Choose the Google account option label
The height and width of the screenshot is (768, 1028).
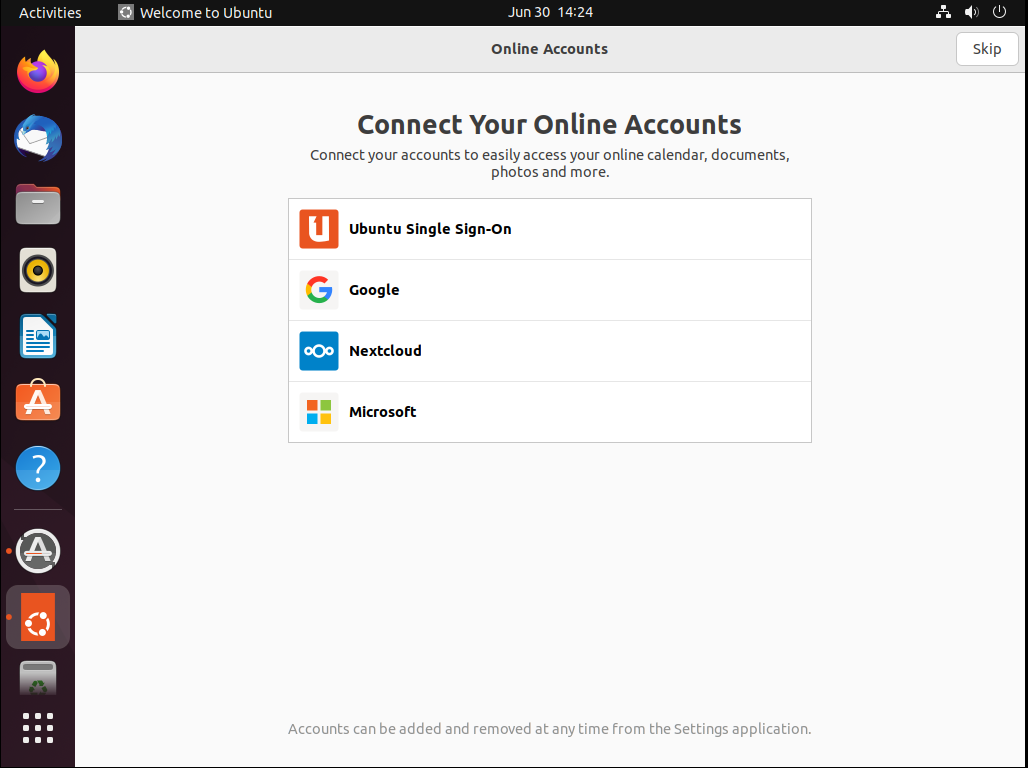[x=374, y=290]
